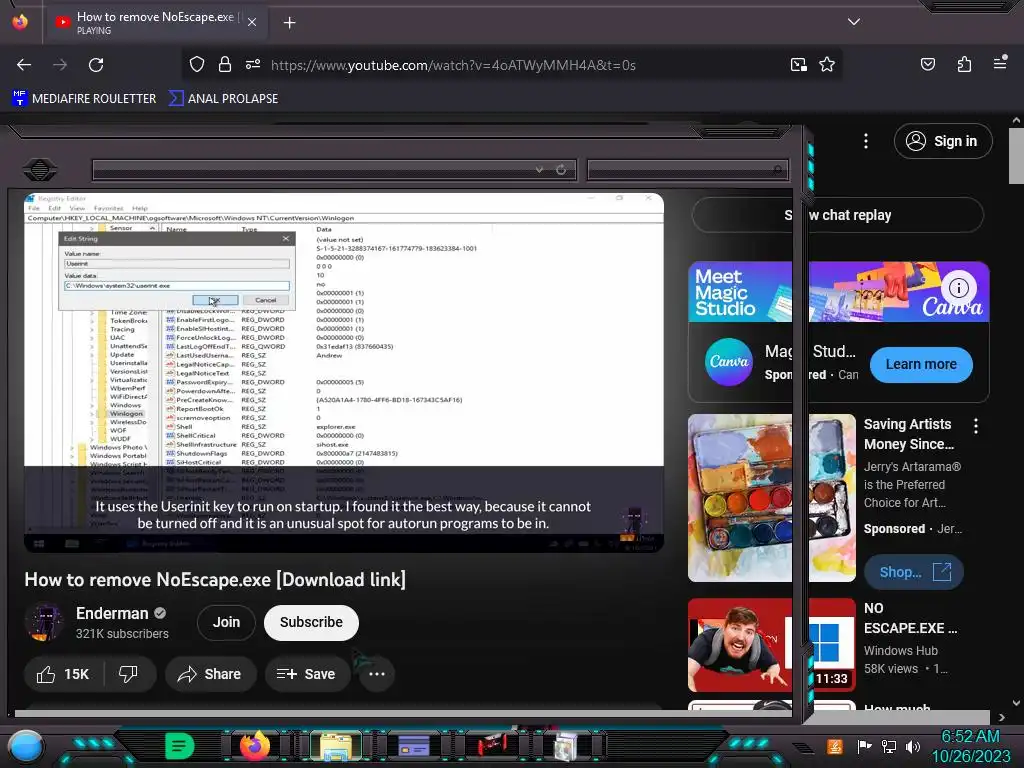
Task: Open the purple window app on taskbar
Action: point(413,746)
